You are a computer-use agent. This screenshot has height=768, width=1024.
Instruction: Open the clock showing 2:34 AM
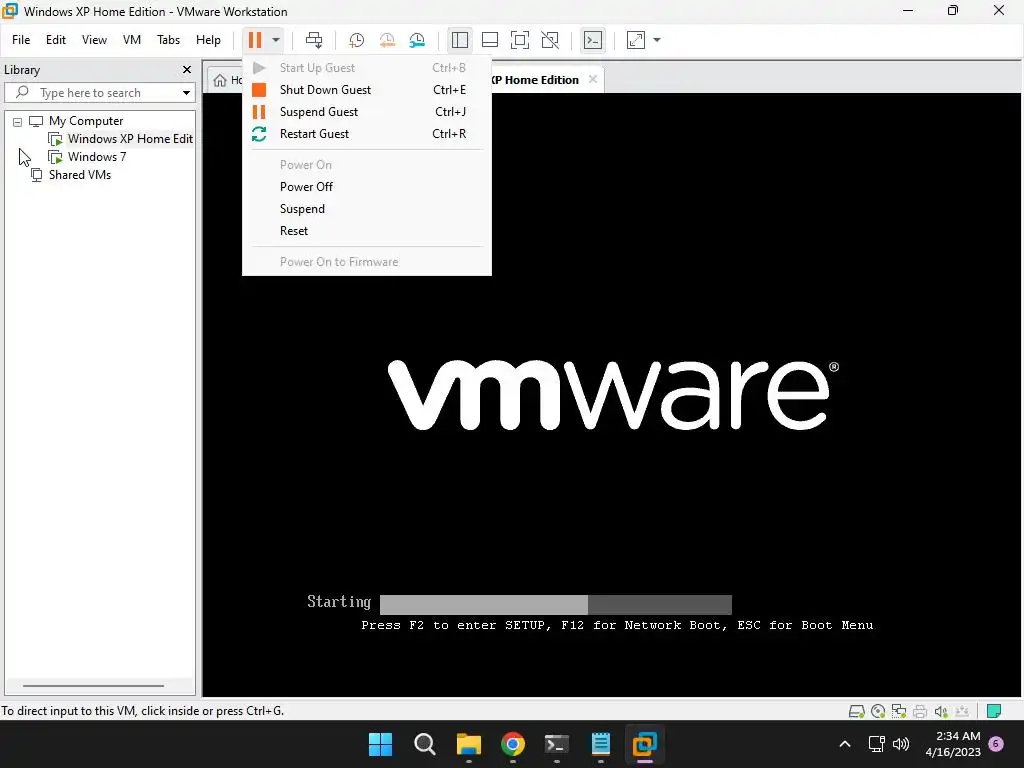click(953, 744)
